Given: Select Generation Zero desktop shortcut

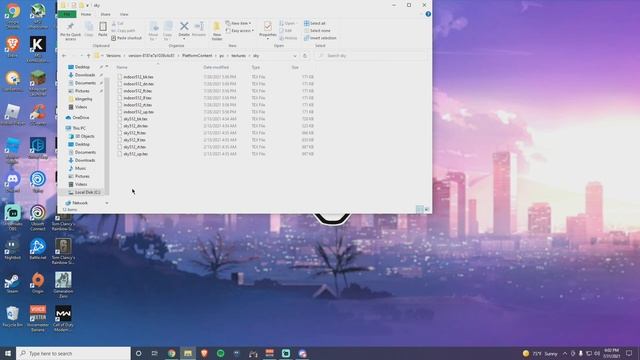Looking at the screenshot, I should [63, 285].
